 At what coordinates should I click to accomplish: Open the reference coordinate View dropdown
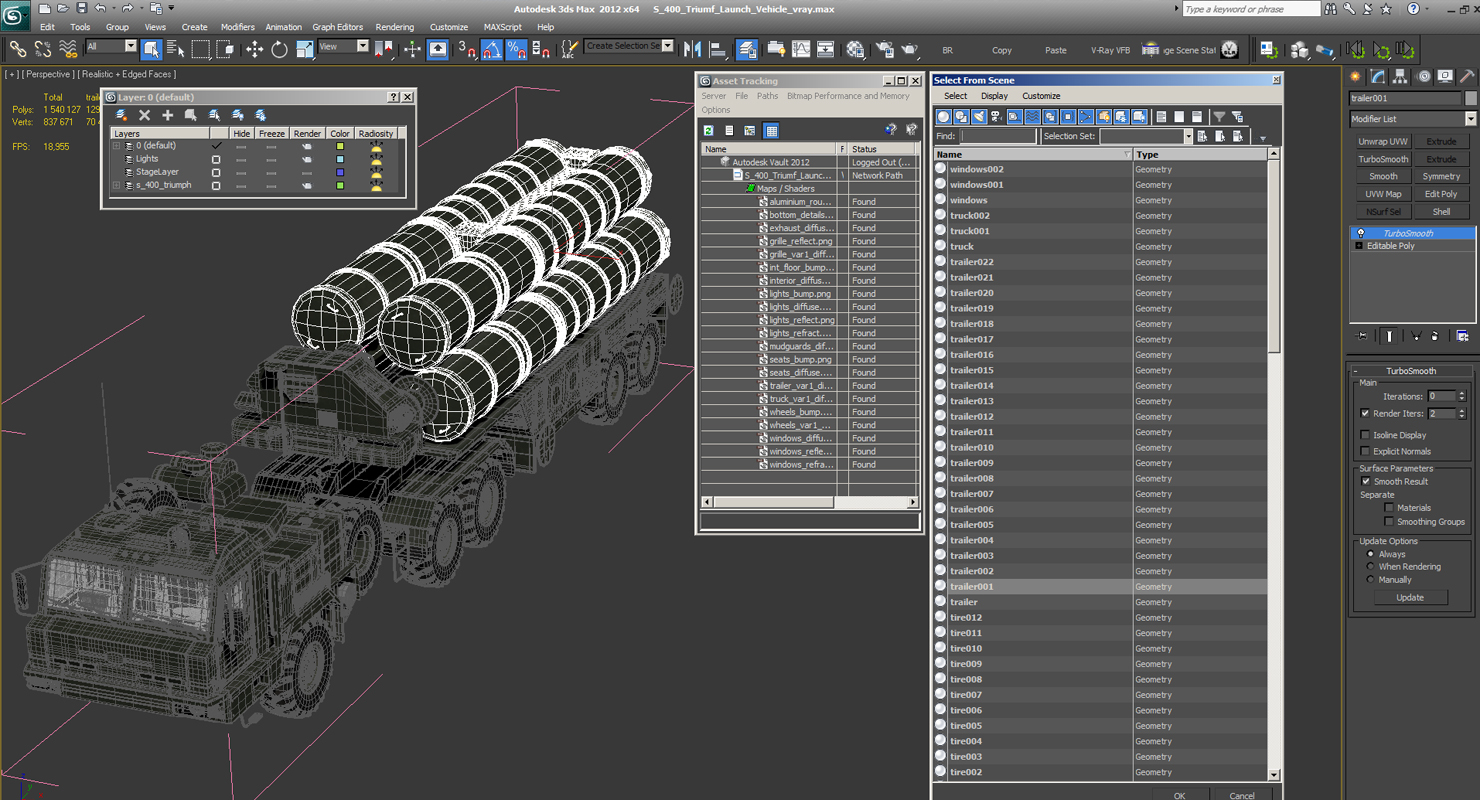click(x=343, y=46)
